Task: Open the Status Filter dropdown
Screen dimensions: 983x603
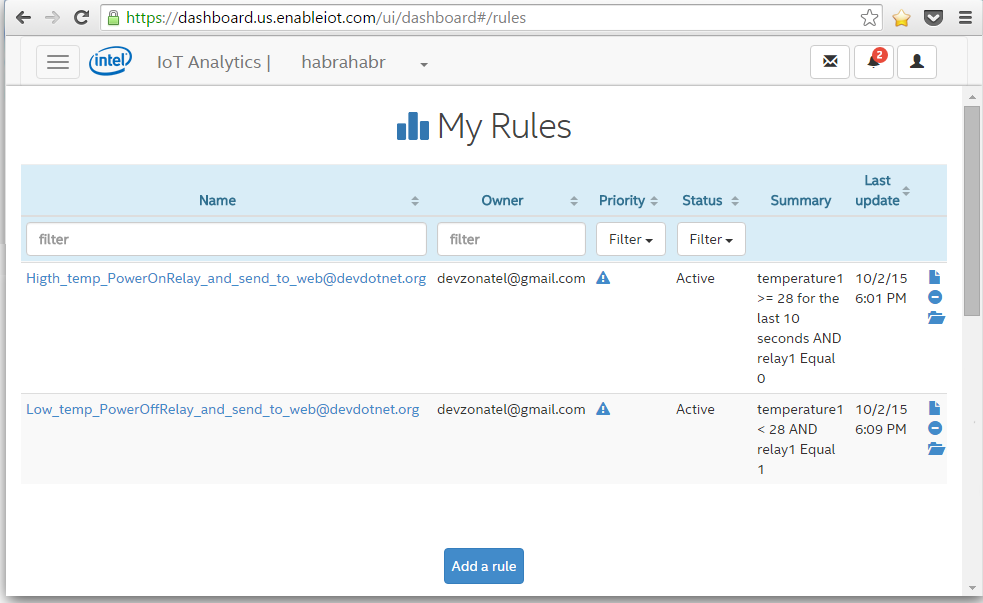Action: [711, 239]
